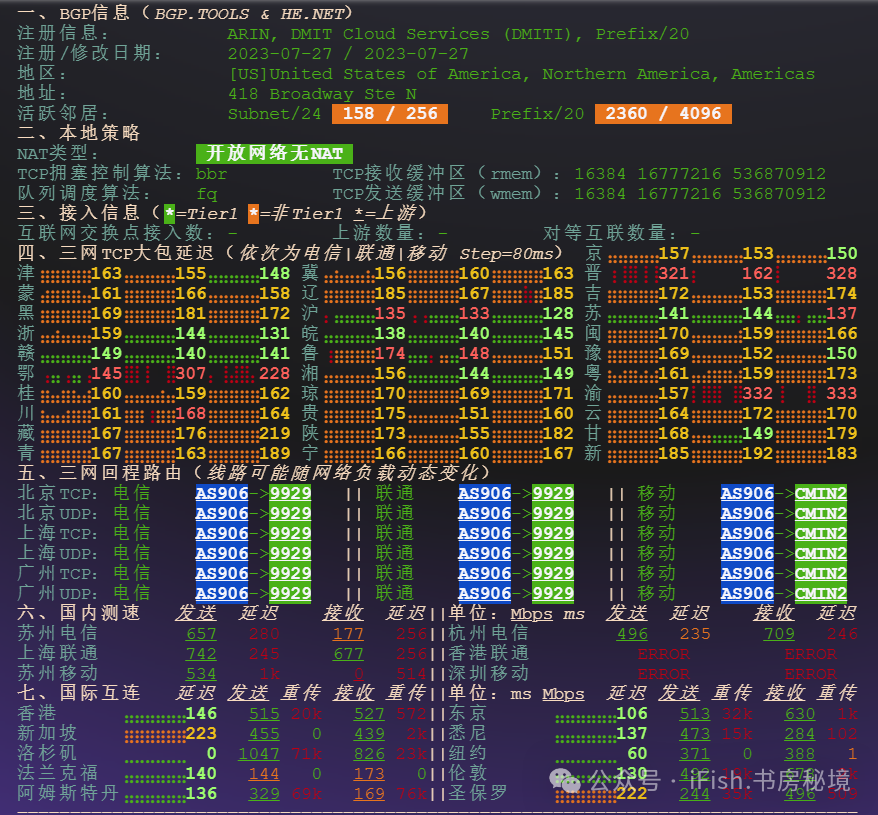The height and width of the screenshot is (815, 878).
Task: Click the orange Prefix/20 2360 / 4096 badge
Action: (663, 114)
